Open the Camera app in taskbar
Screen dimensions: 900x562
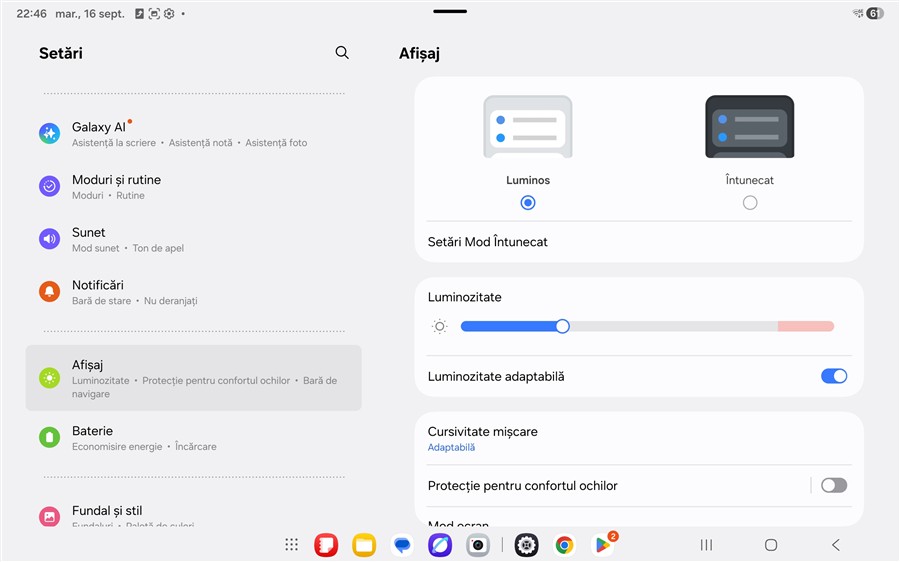[x=478, y=545]
